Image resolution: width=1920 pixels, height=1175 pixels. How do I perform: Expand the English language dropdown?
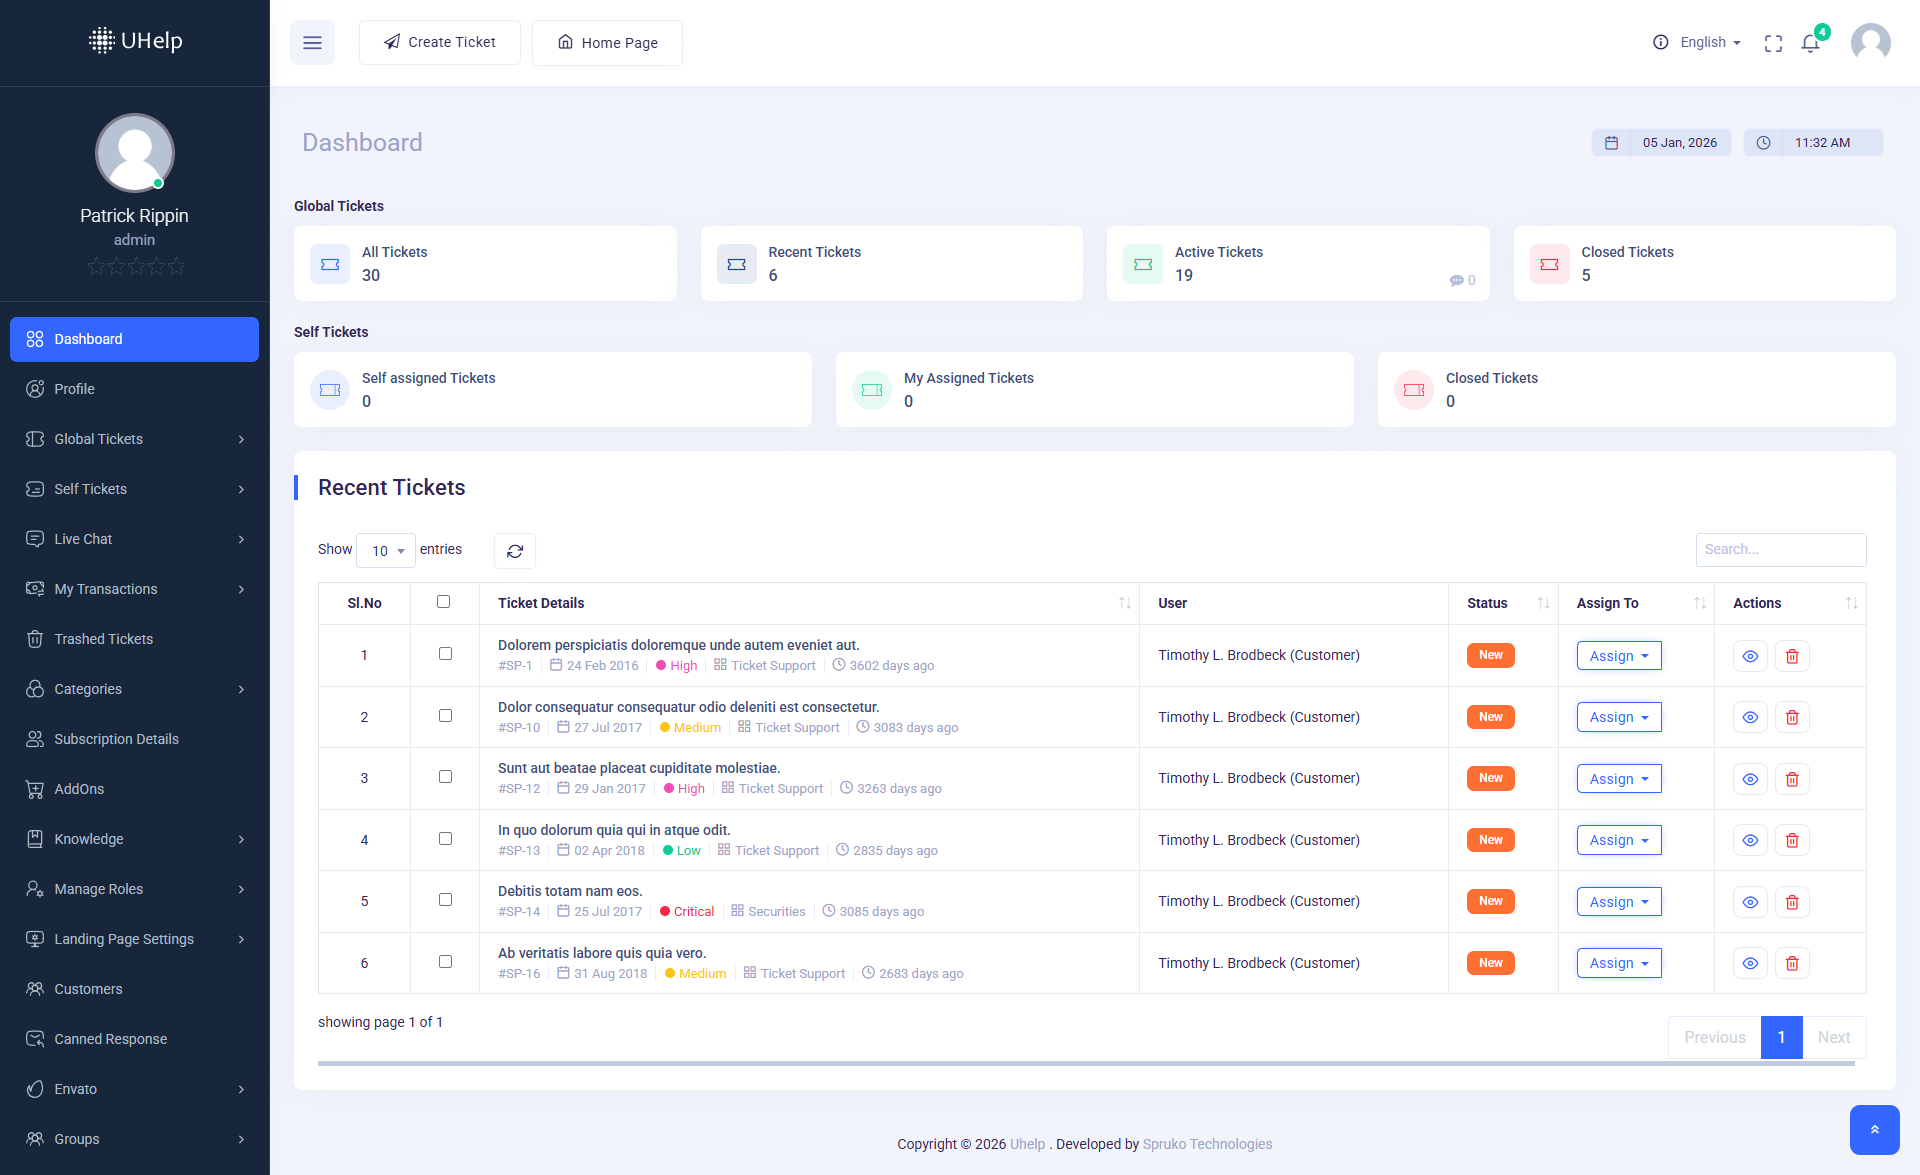[x=1709, y=42]
